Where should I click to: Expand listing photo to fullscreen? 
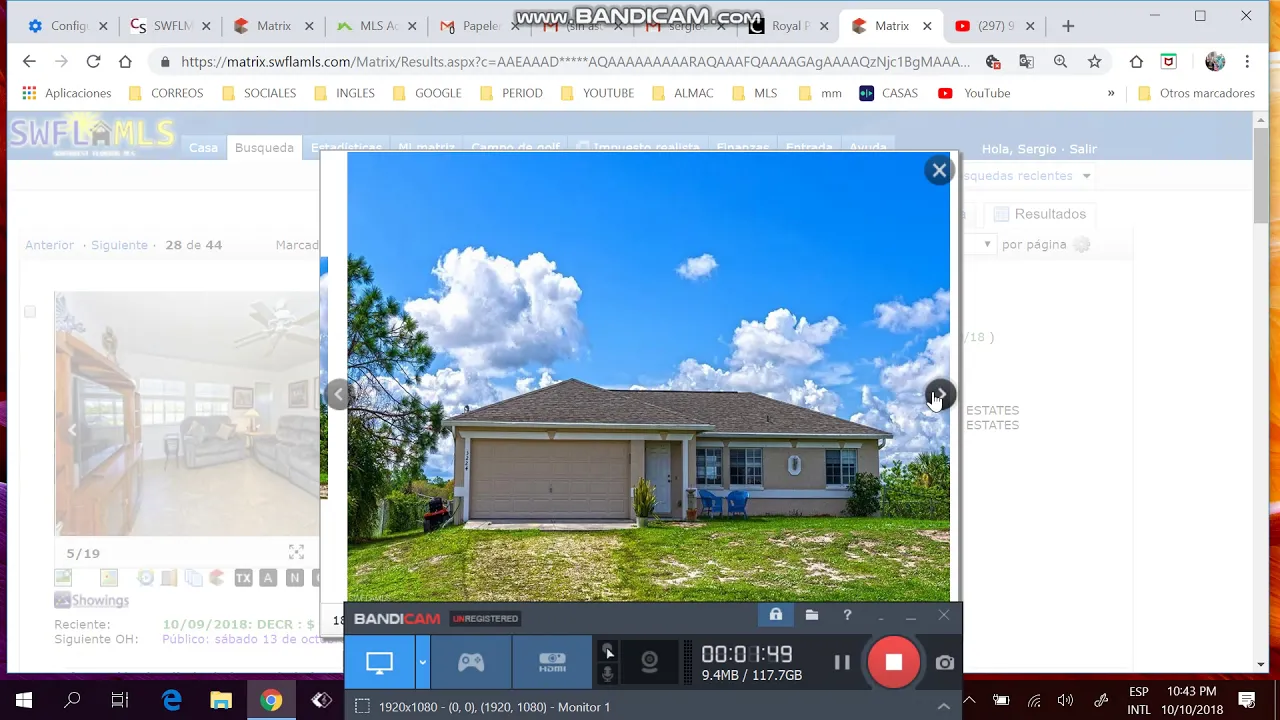(296, 552)
